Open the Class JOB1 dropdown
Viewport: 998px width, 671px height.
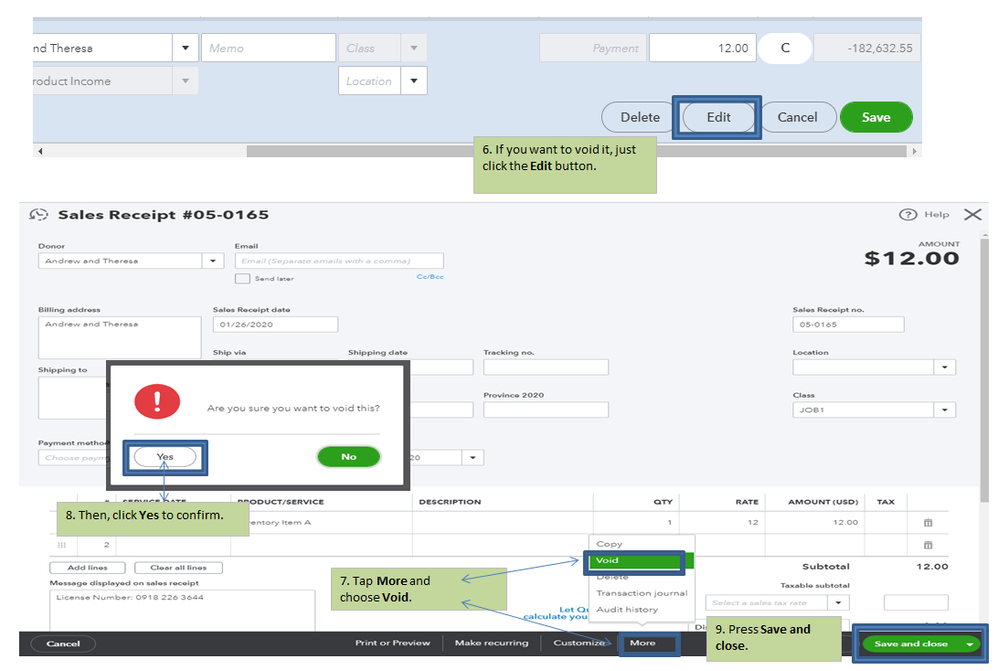945,410
